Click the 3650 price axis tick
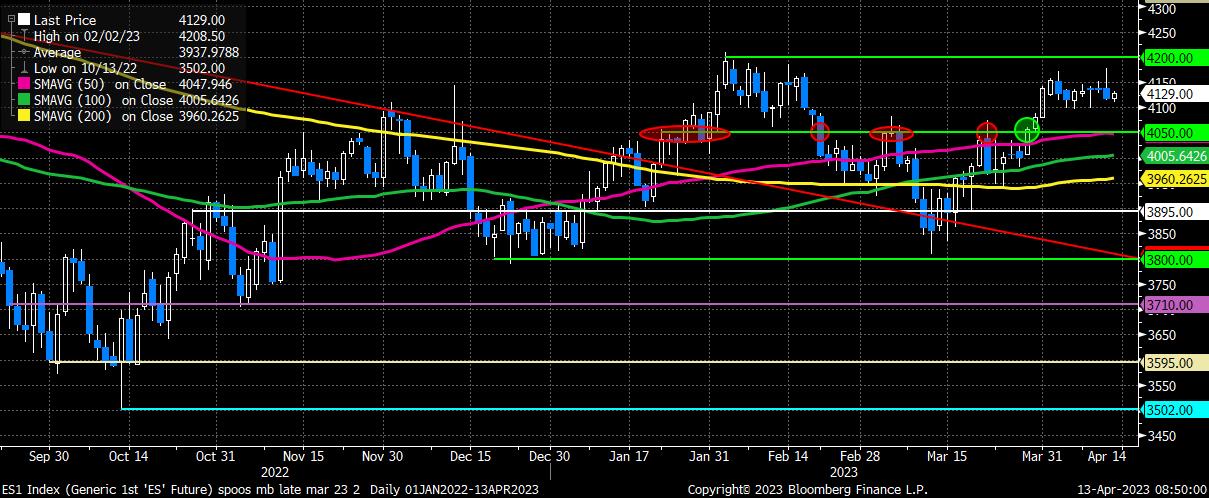The width and height of the screenshot is (1209, 498). click(1163, 334)
